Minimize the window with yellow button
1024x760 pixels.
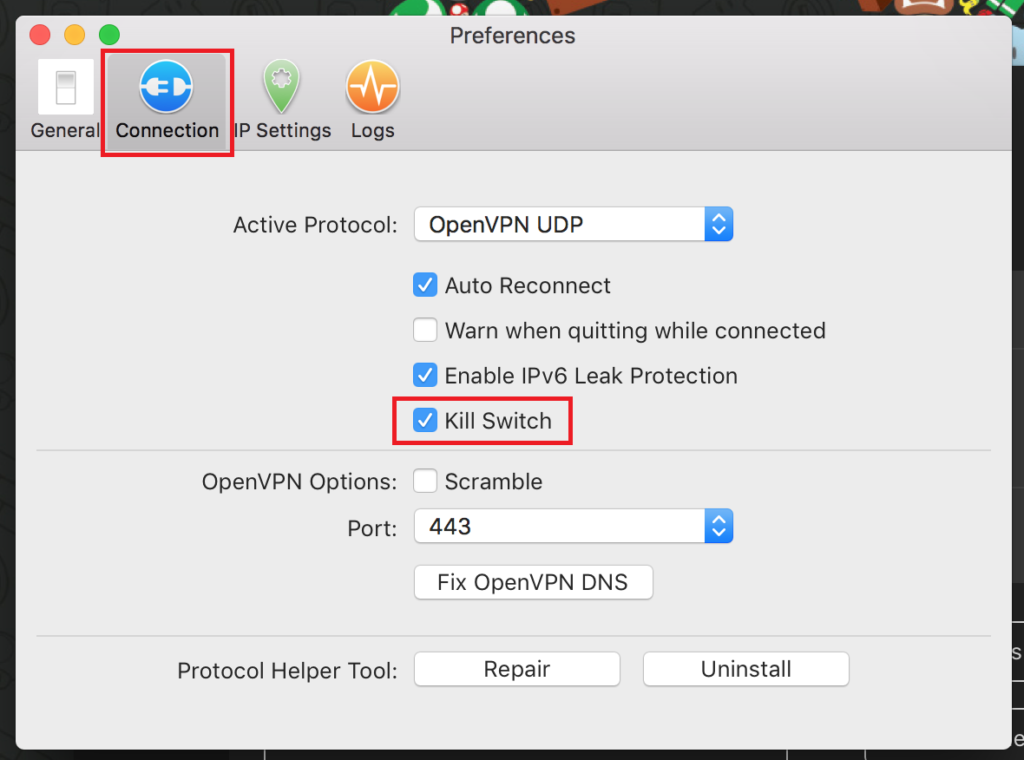(x=74, y=35)
